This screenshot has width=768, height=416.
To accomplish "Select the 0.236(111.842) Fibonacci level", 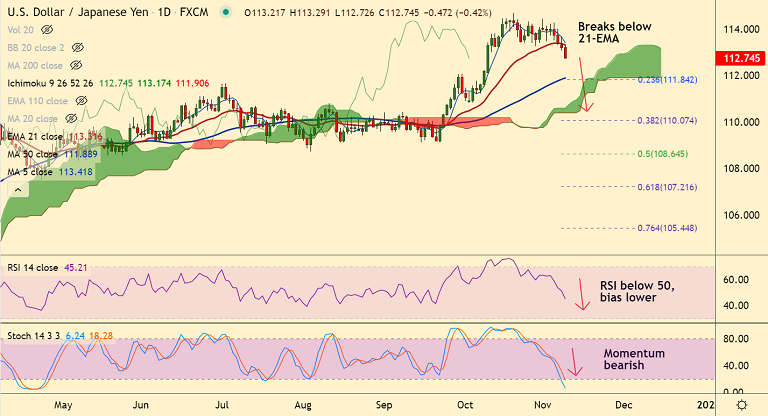I will (667, 79).
